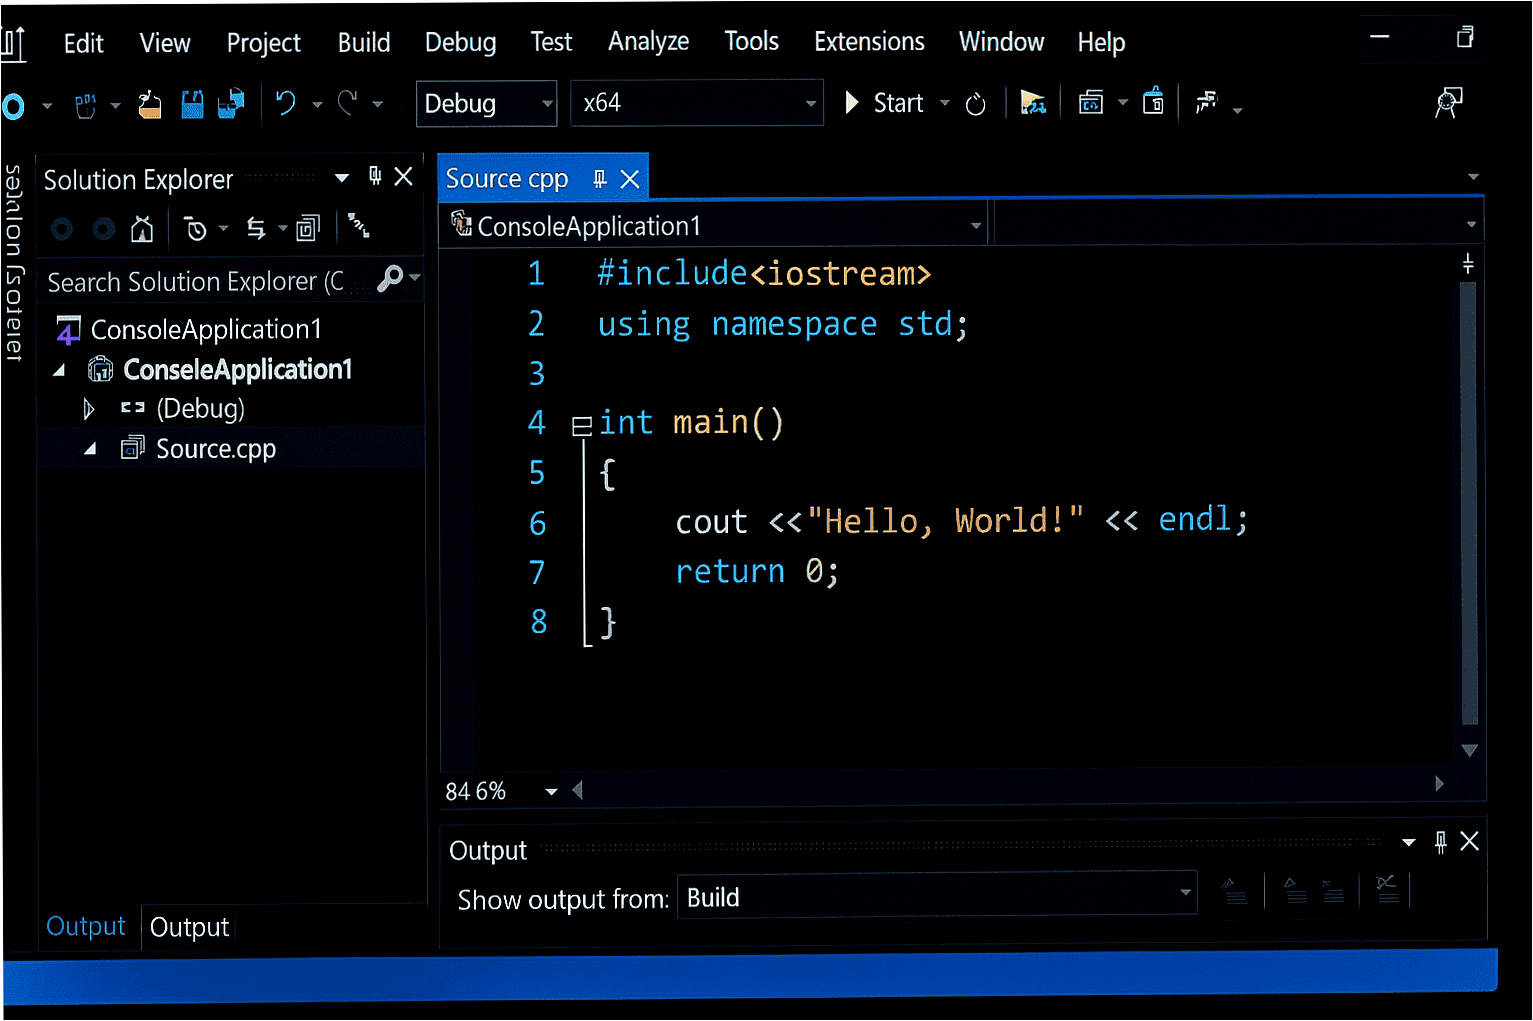Screen dimensions: 1533x1021
Task: Collapse the main() function outline box
Action: pyautogui.click(x=582, y=426)
